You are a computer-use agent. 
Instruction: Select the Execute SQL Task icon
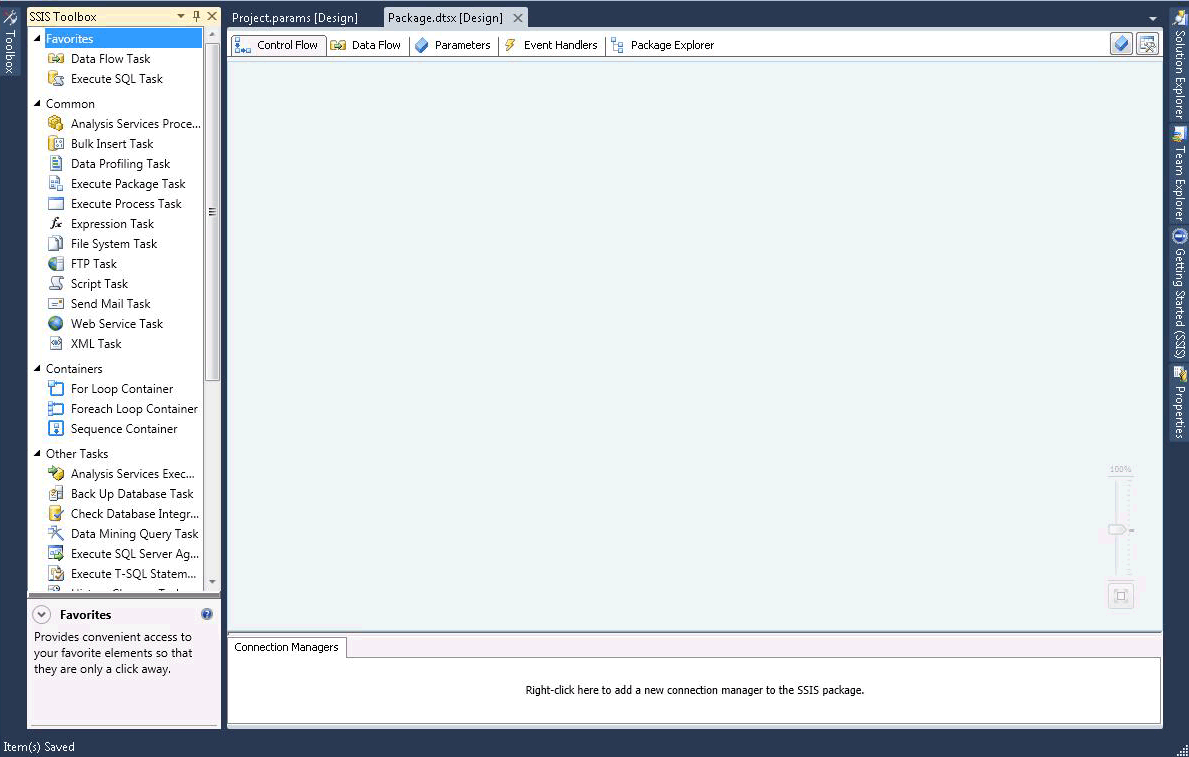pos(57,78)
